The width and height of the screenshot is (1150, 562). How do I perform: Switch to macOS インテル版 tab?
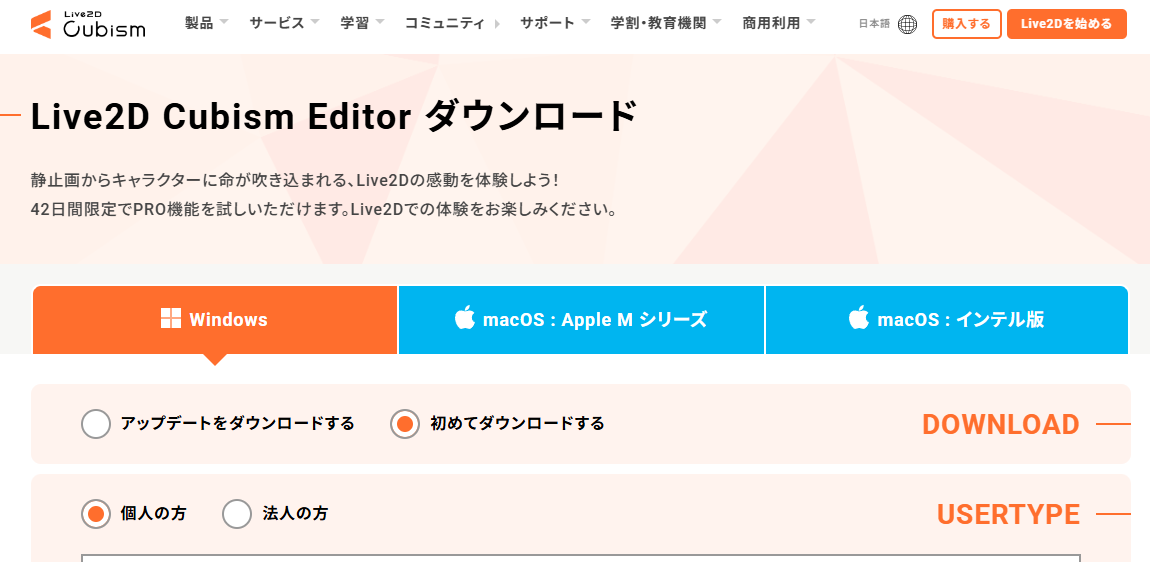point(946,320)
